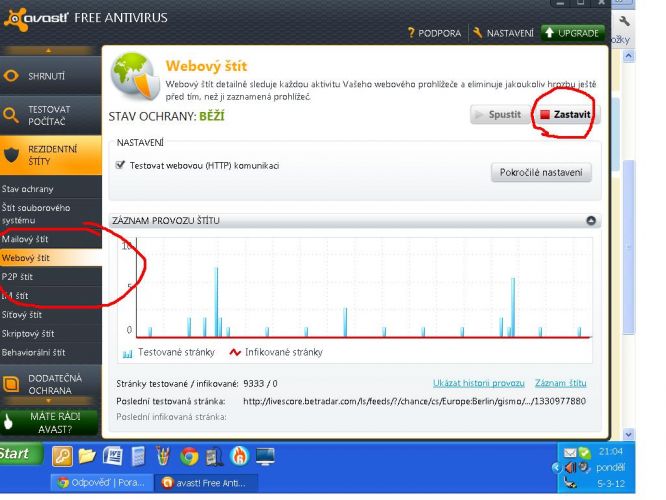The width and height of the screenshot is (666, 500).
Task: Click the background window scrollbar down arrow
Action: click(x=628, y=434)
